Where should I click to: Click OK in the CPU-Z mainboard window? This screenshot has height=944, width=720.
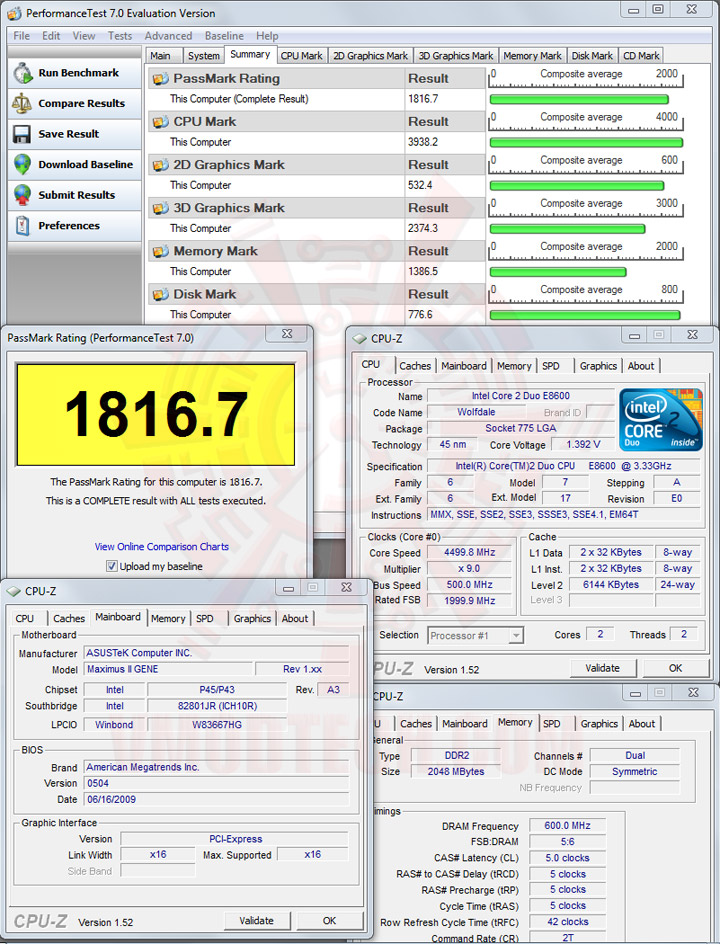[x=329, y=921]
